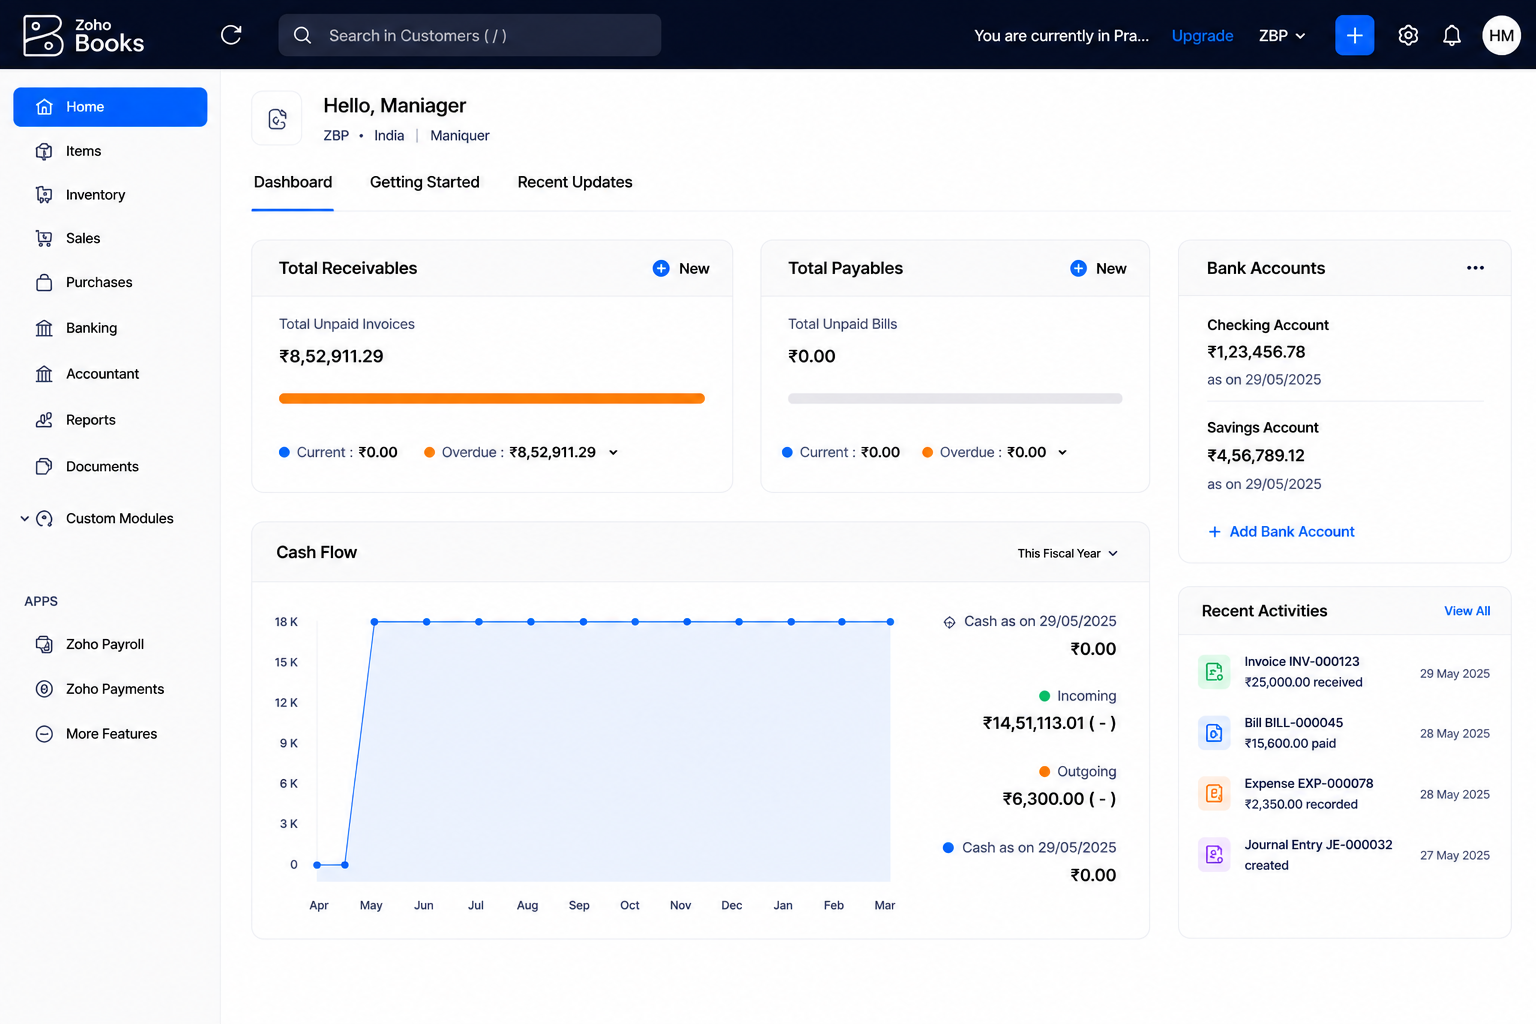Open the ZBP organization dropdown
The image size is (1536, 1024).
point(1282,35)
